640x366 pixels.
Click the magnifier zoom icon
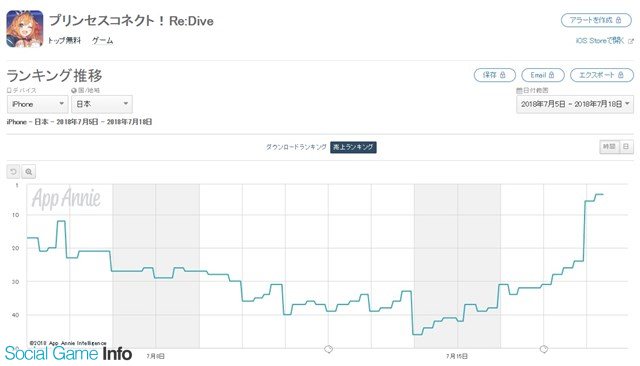29,172
